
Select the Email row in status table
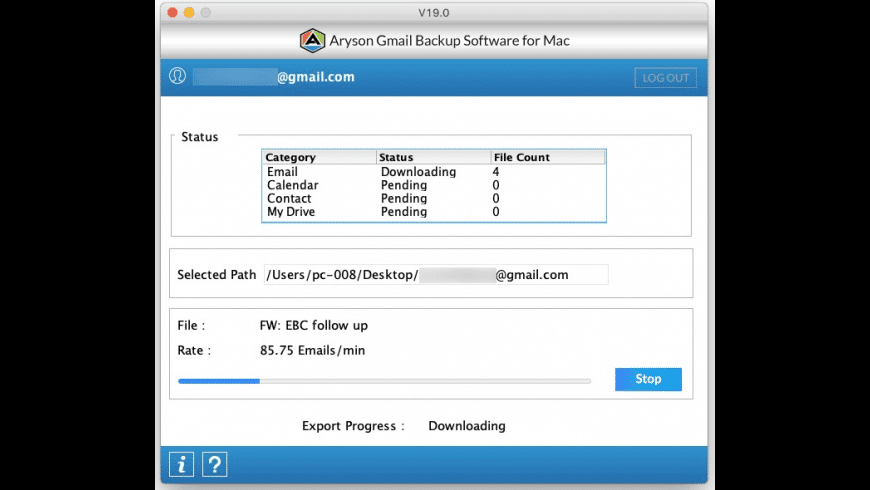[x=434, y=172]
